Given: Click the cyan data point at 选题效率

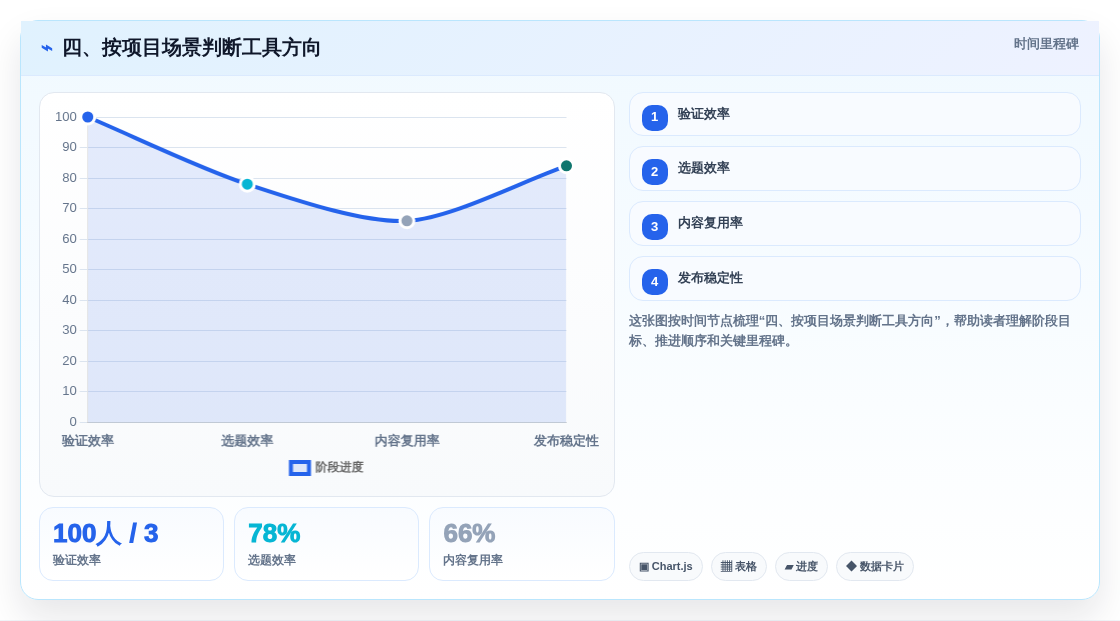Looking at the screenshot, I should 247,184.
